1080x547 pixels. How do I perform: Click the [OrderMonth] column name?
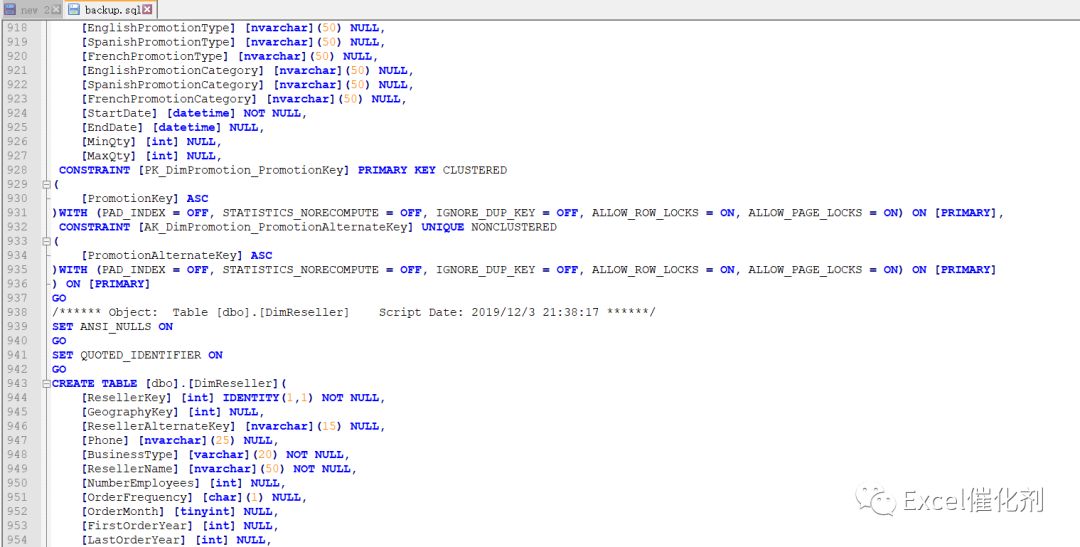click(x=123, y=511)
